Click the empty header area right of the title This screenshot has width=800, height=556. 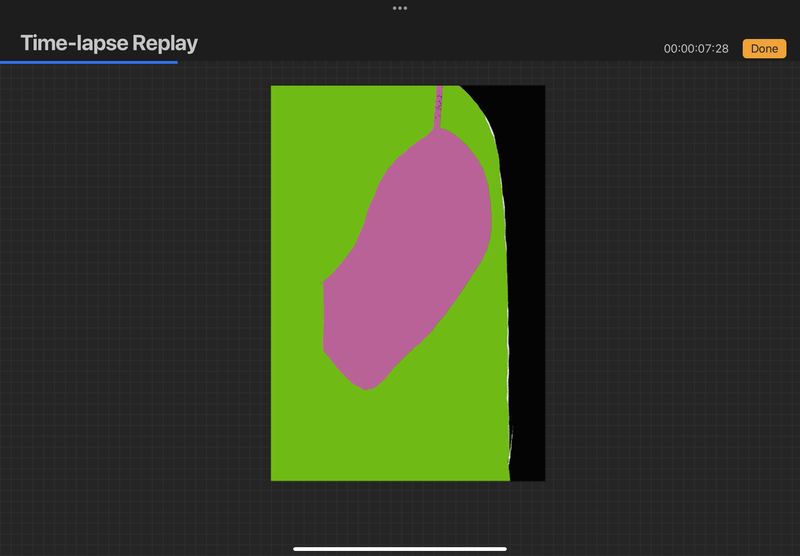click(x=420, y=45)
